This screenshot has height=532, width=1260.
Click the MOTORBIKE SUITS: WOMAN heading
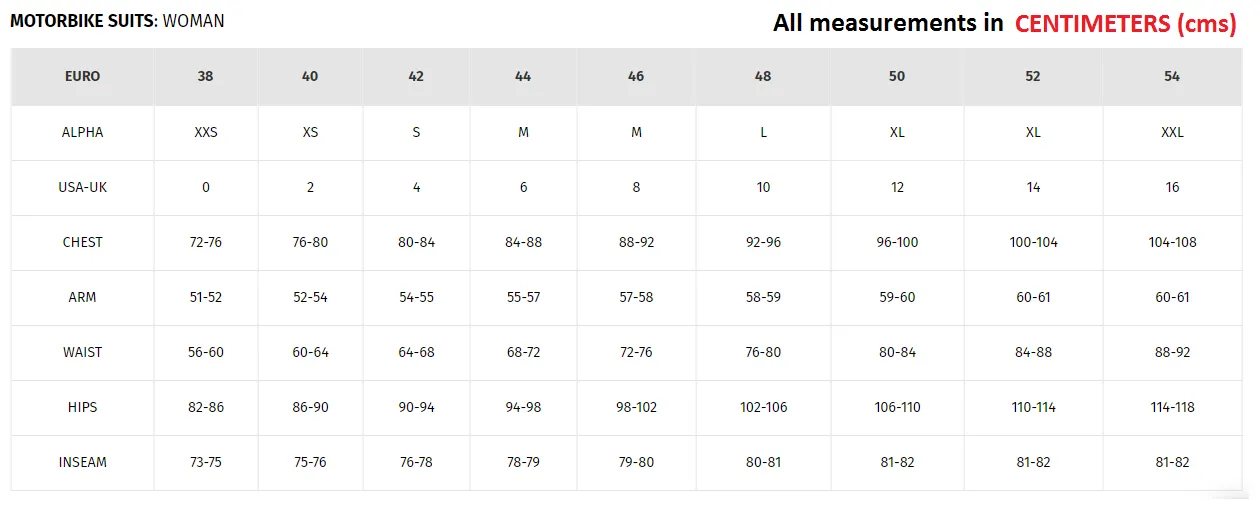[117, 21]
